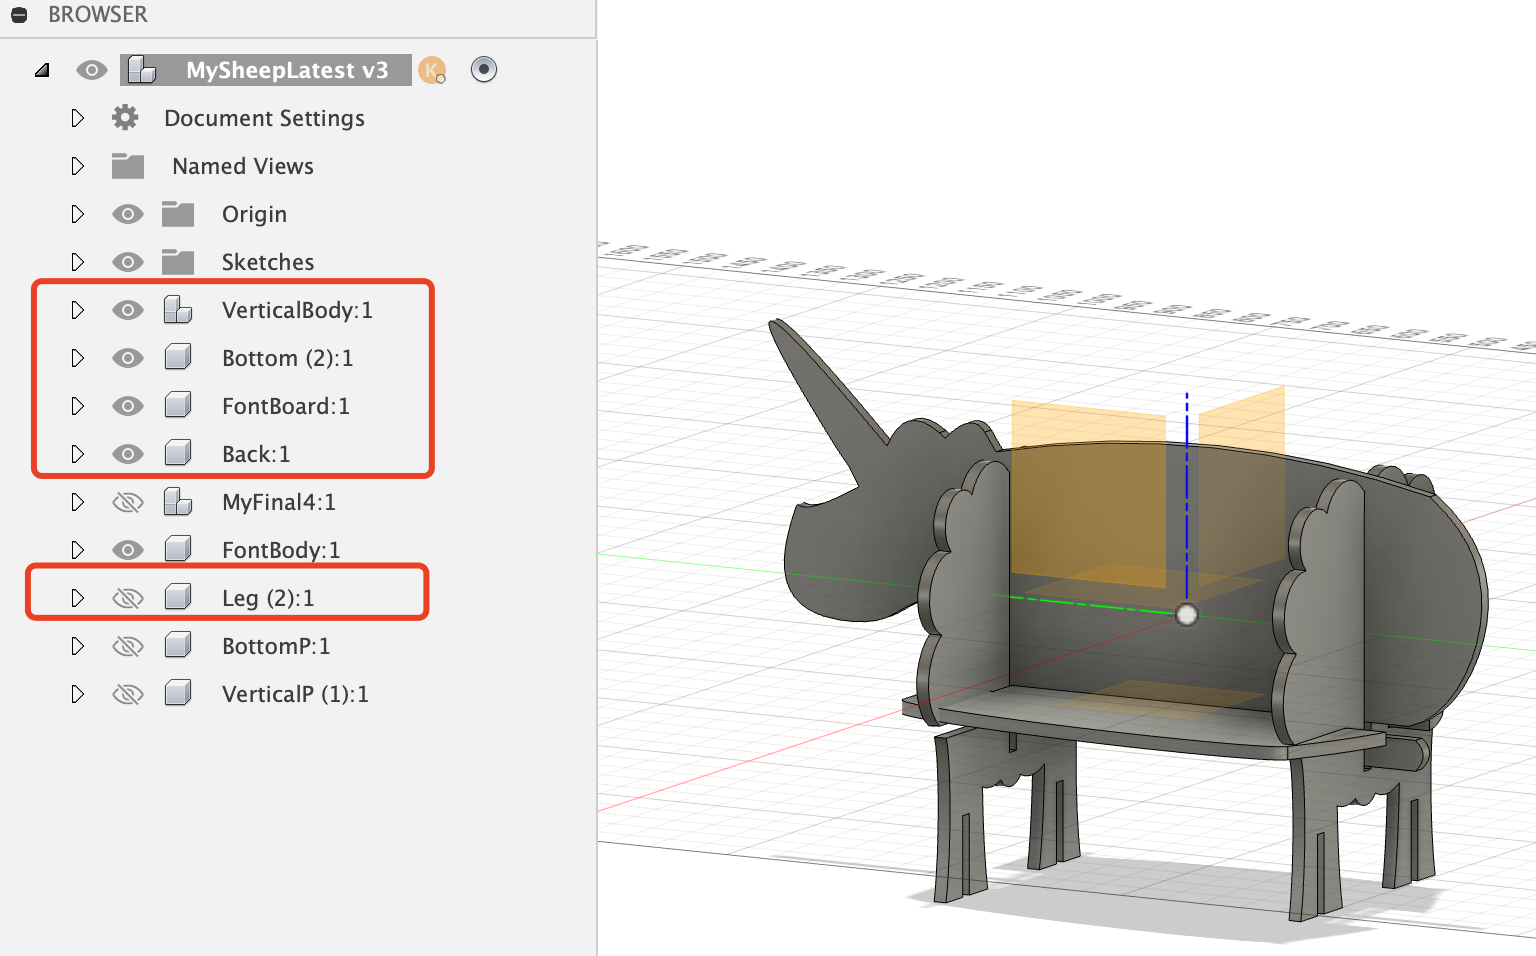Expand the Back:1 component

[x=78, y=454]
